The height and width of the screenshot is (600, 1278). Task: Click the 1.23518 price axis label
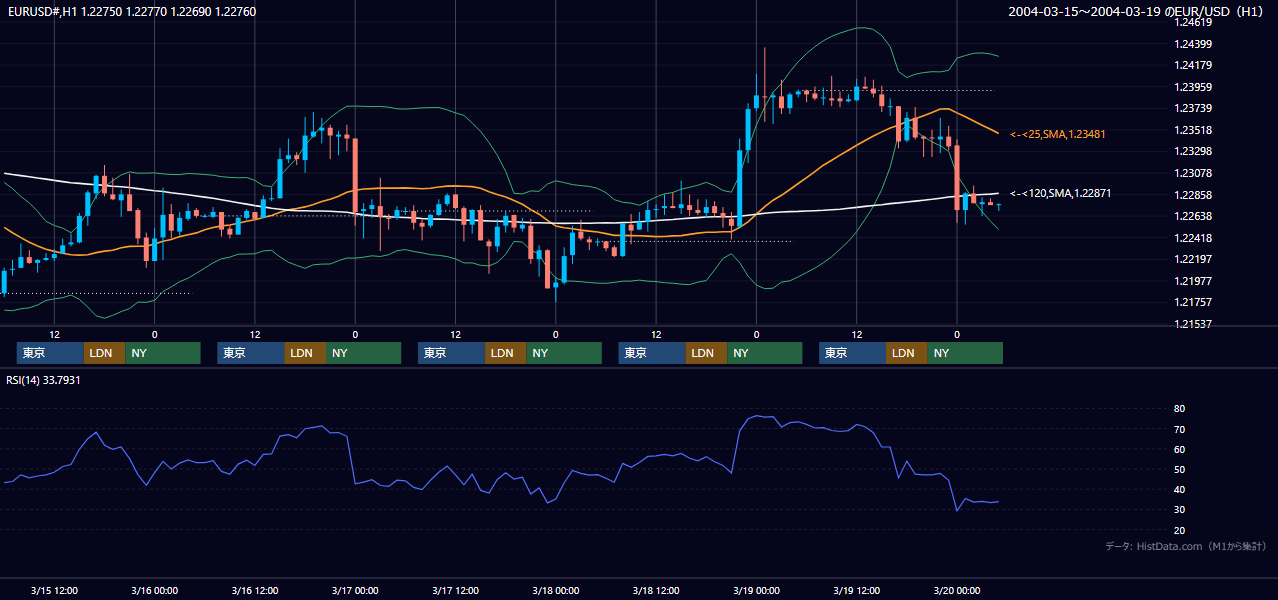coord(1194,130)
